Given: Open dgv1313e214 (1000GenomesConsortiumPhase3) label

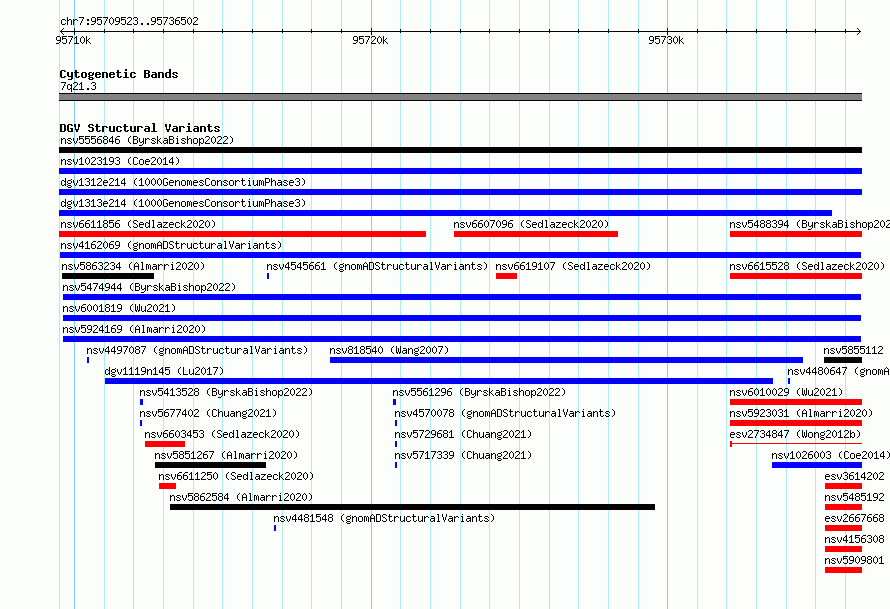Looking at the screenshot, I should tap(183, 203).
